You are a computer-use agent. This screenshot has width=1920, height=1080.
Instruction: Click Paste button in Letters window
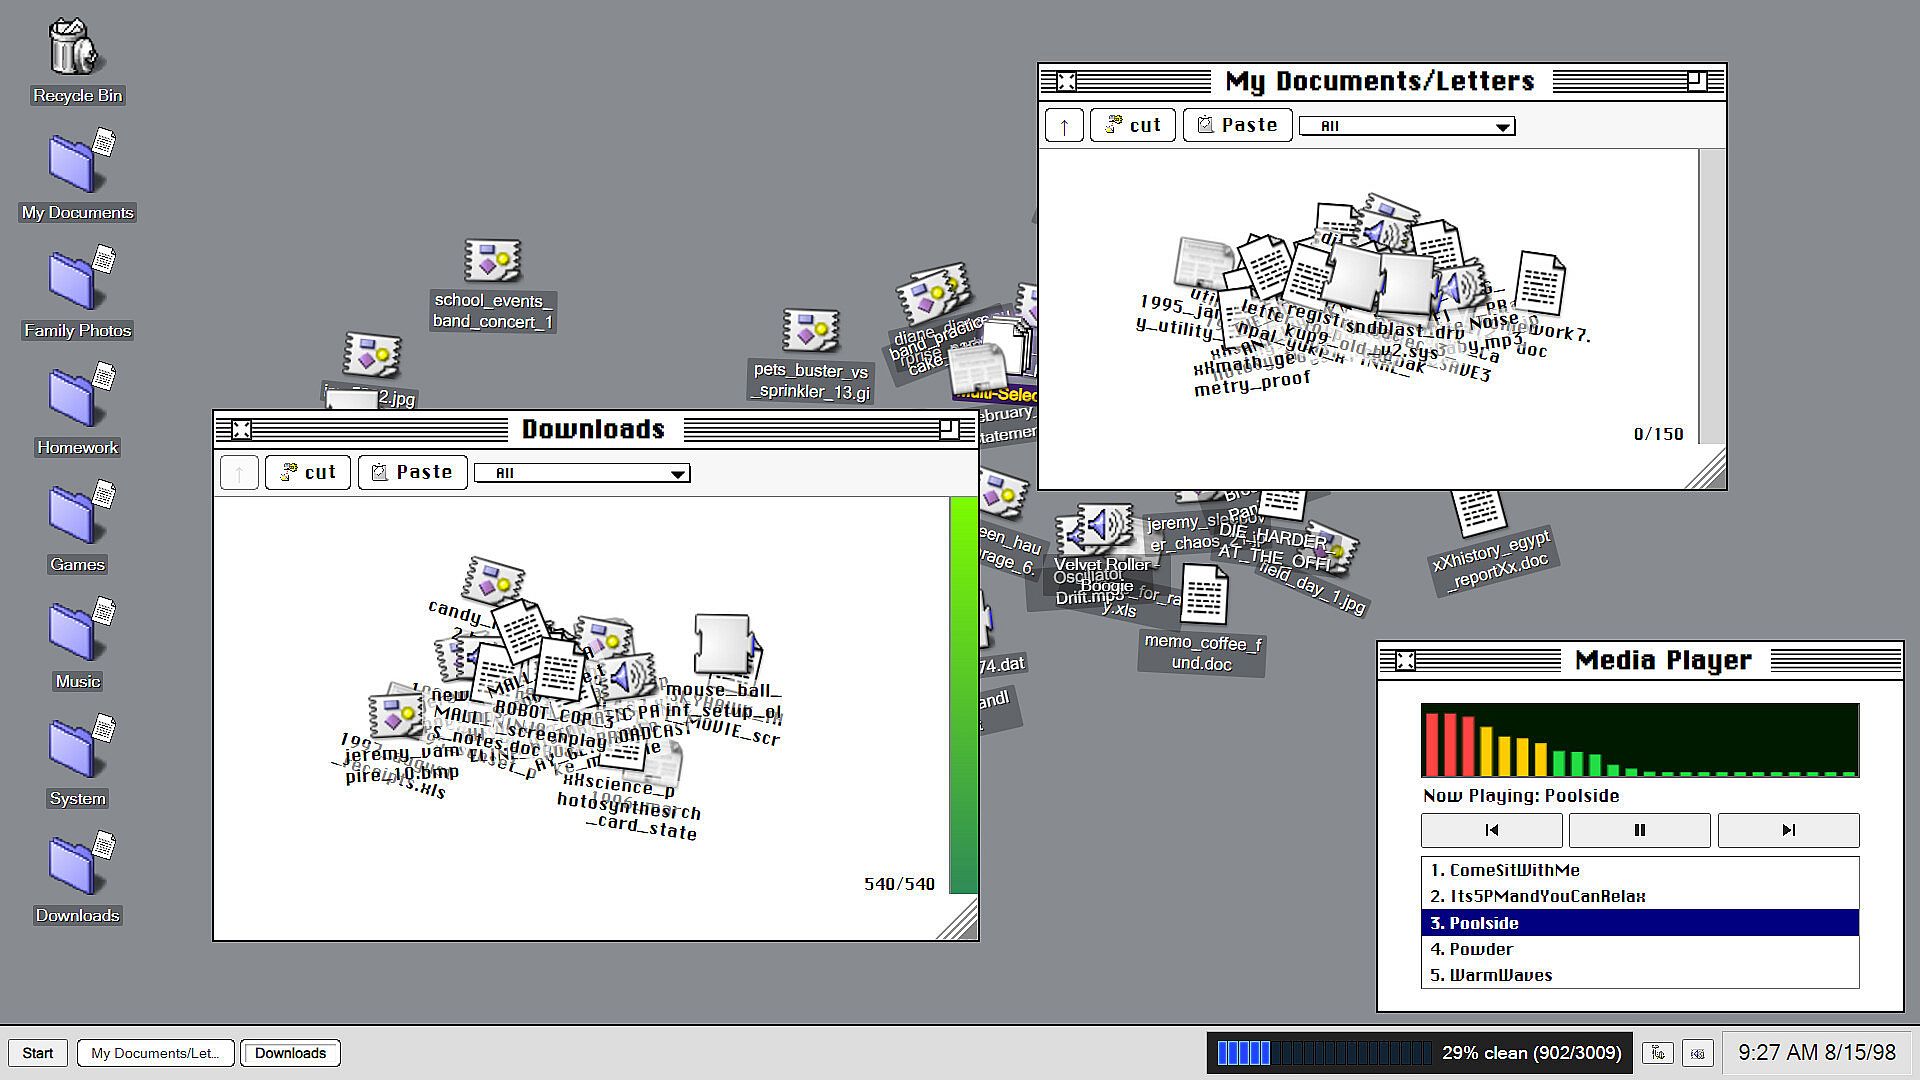point(1237,125)
